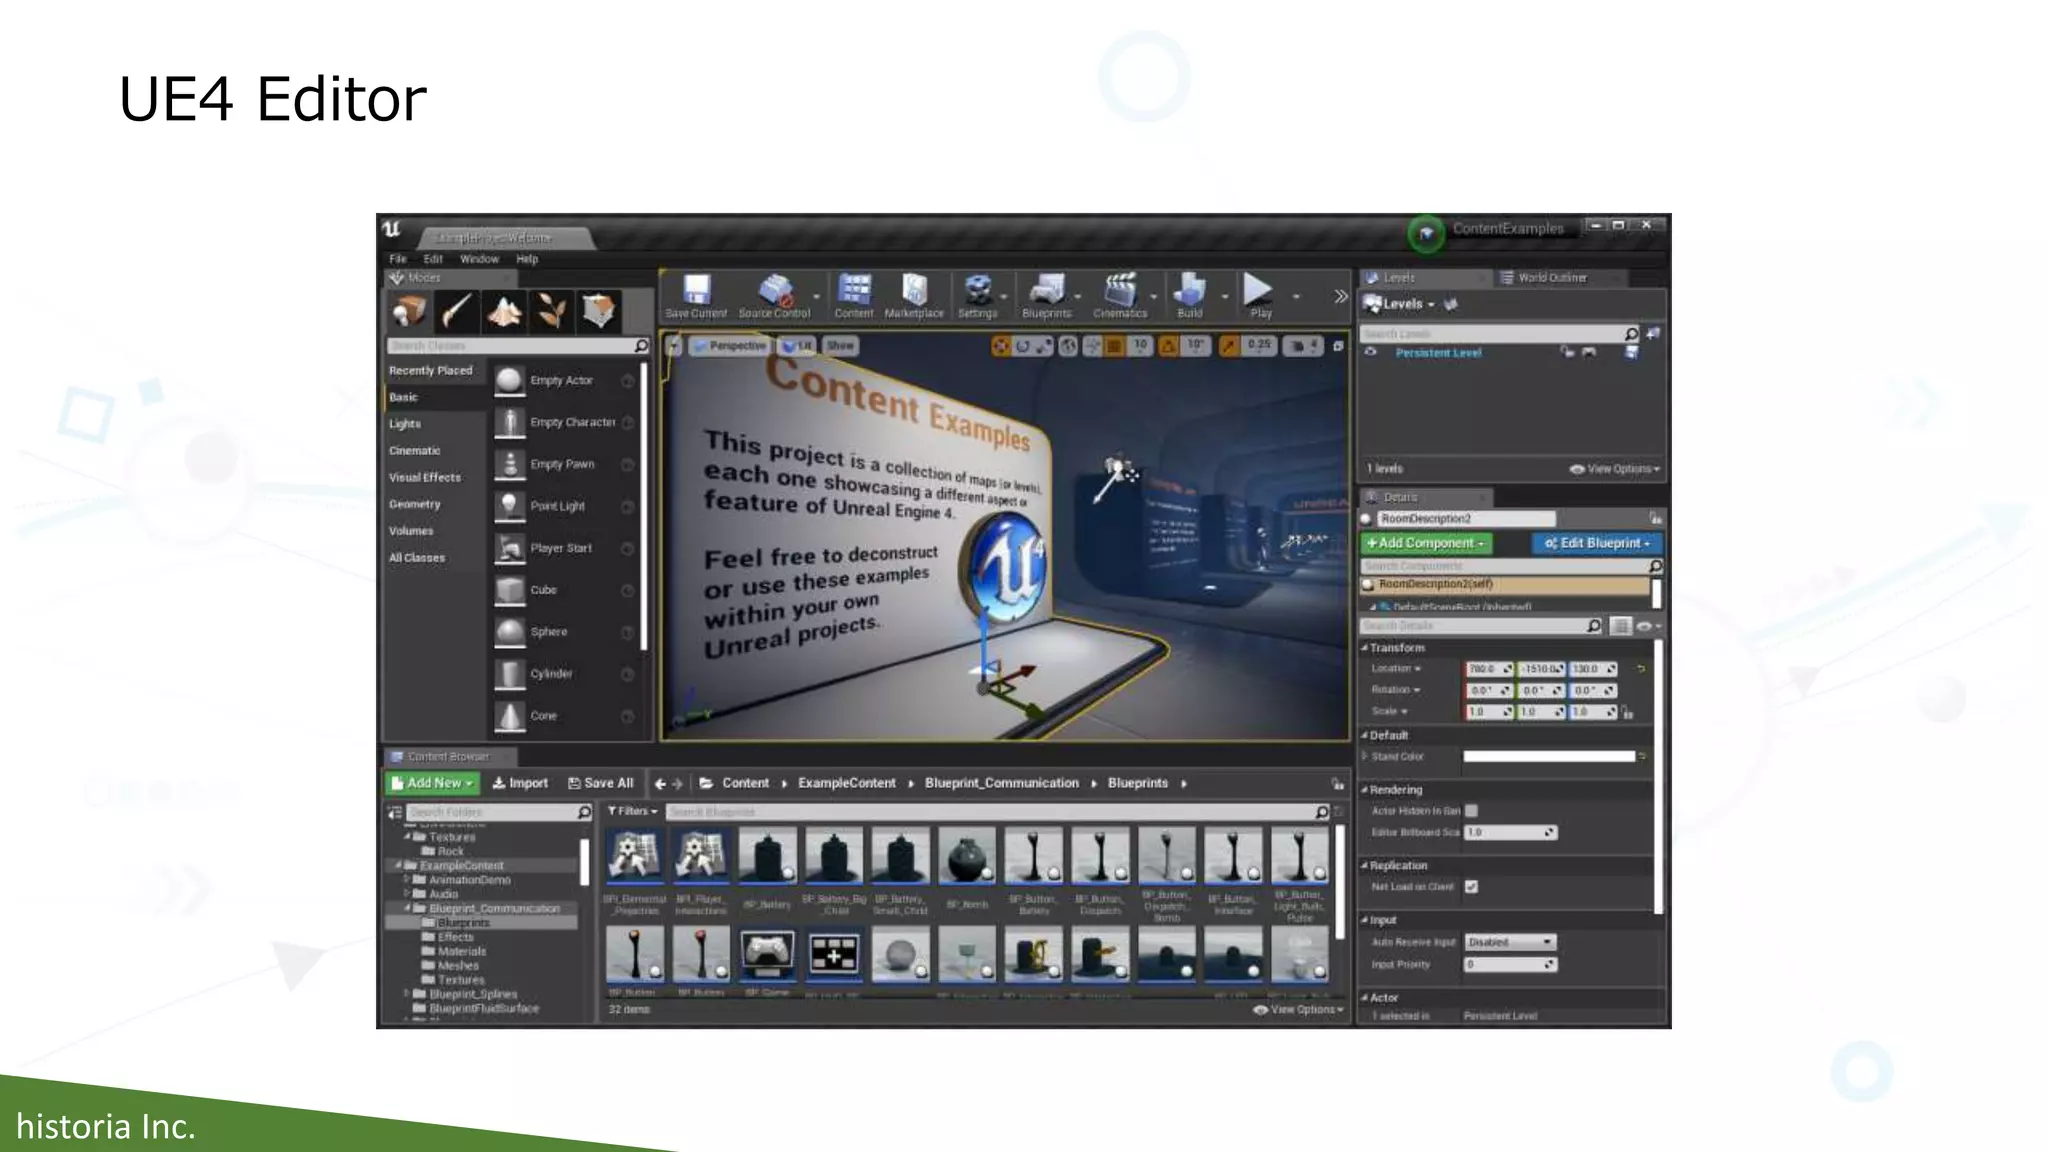Toggle rotation snapping icon in viewport
The width and height of the screenshot is (2048, 1152).
click(x=1167, y=346)
